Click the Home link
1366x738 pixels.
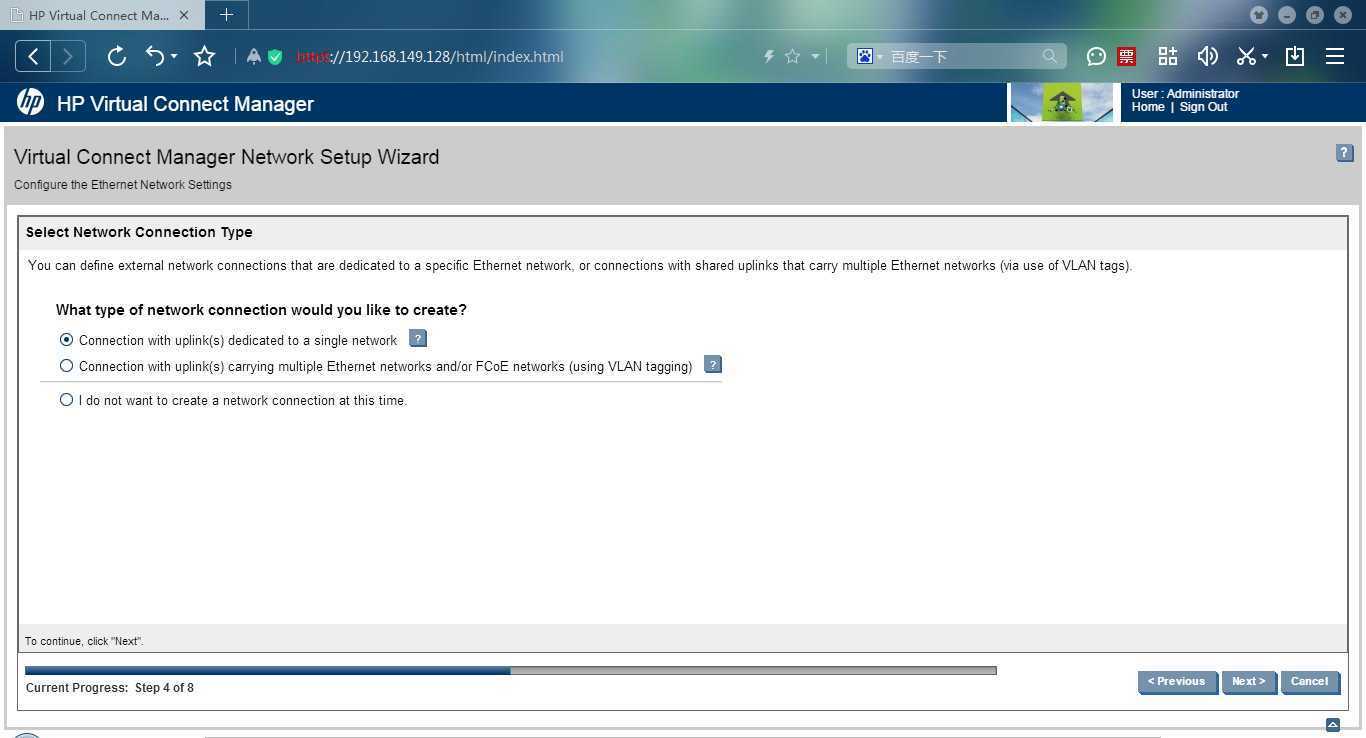[x=1148, y=107]
